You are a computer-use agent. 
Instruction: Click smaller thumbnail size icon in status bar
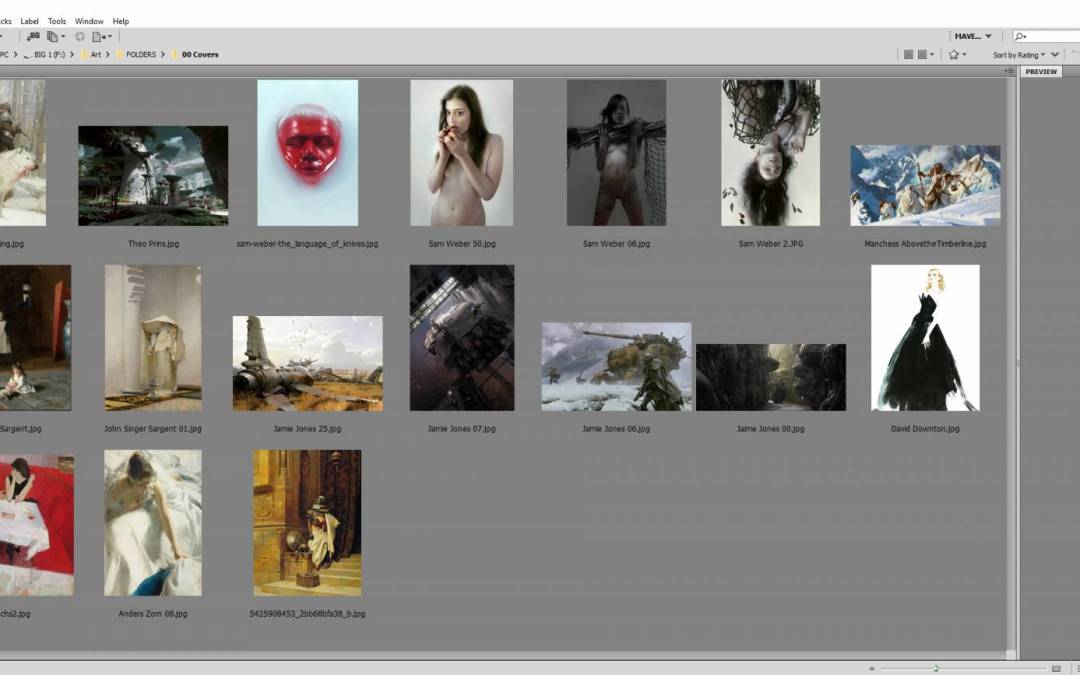pyautogui.click(x=872, y=668)
